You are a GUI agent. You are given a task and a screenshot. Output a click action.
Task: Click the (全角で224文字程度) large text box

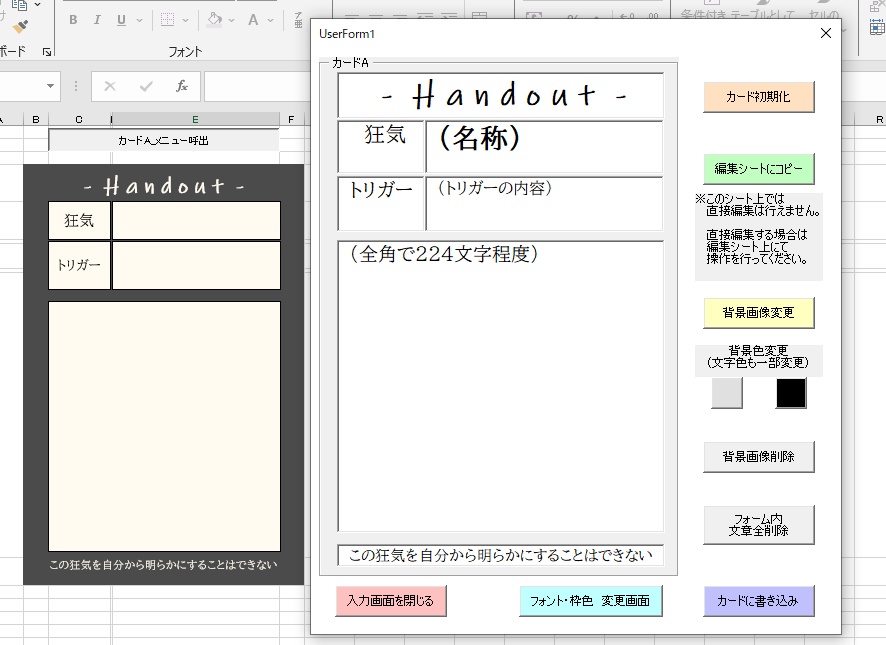coord(501,386)
